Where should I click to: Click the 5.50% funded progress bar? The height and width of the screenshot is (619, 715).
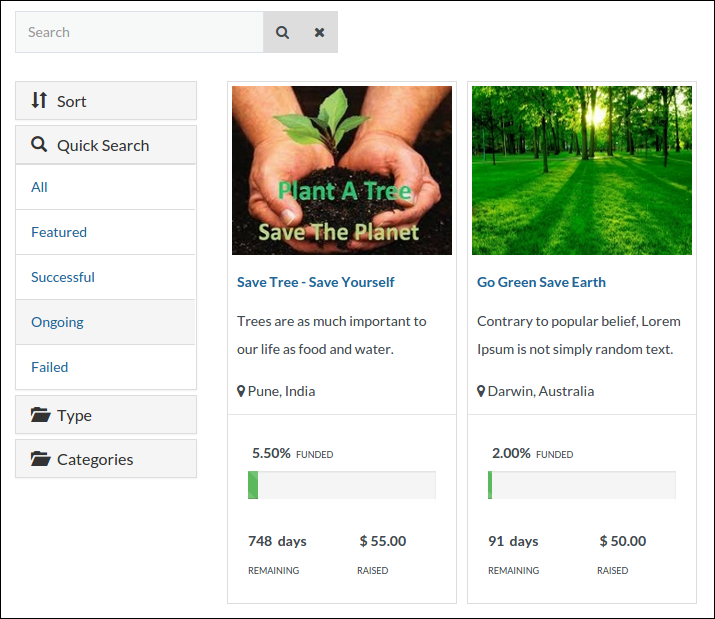coord(341,485)
